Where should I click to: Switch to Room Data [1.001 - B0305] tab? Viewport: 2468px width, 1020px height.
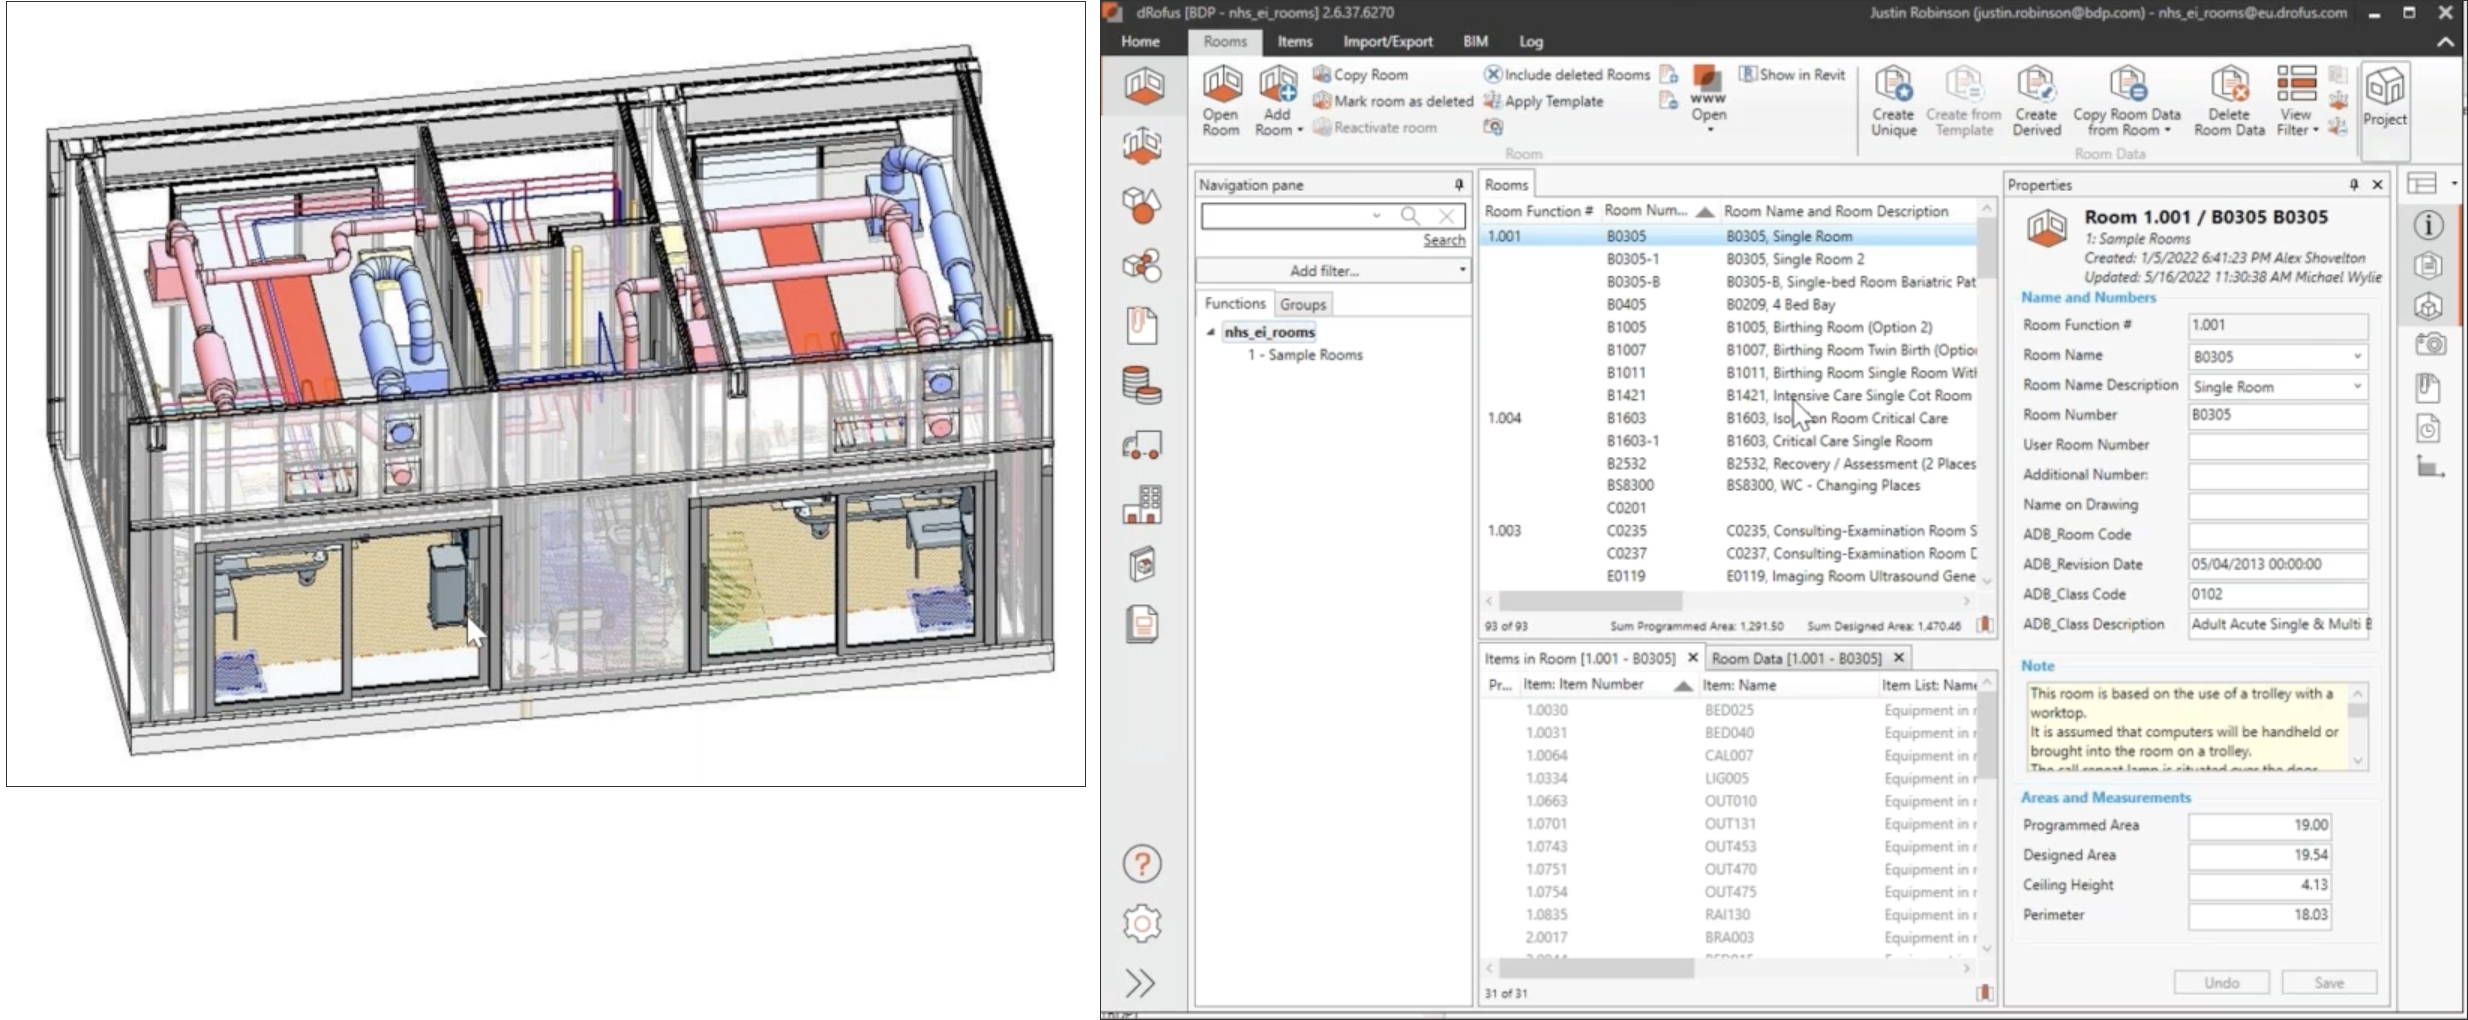coord(1795,658)
